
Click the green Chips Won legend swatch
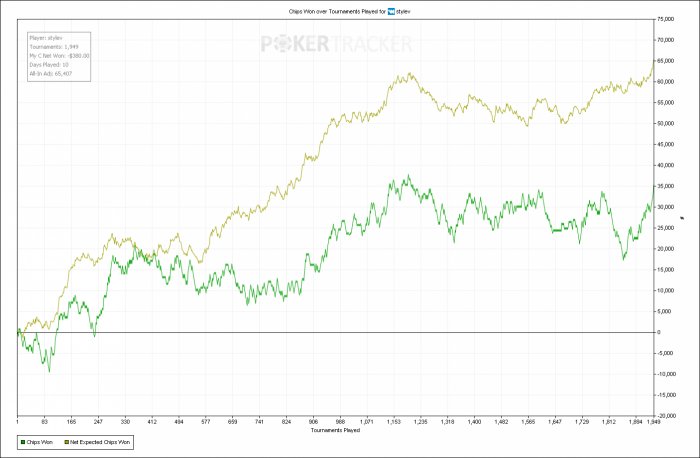[23, 442]
